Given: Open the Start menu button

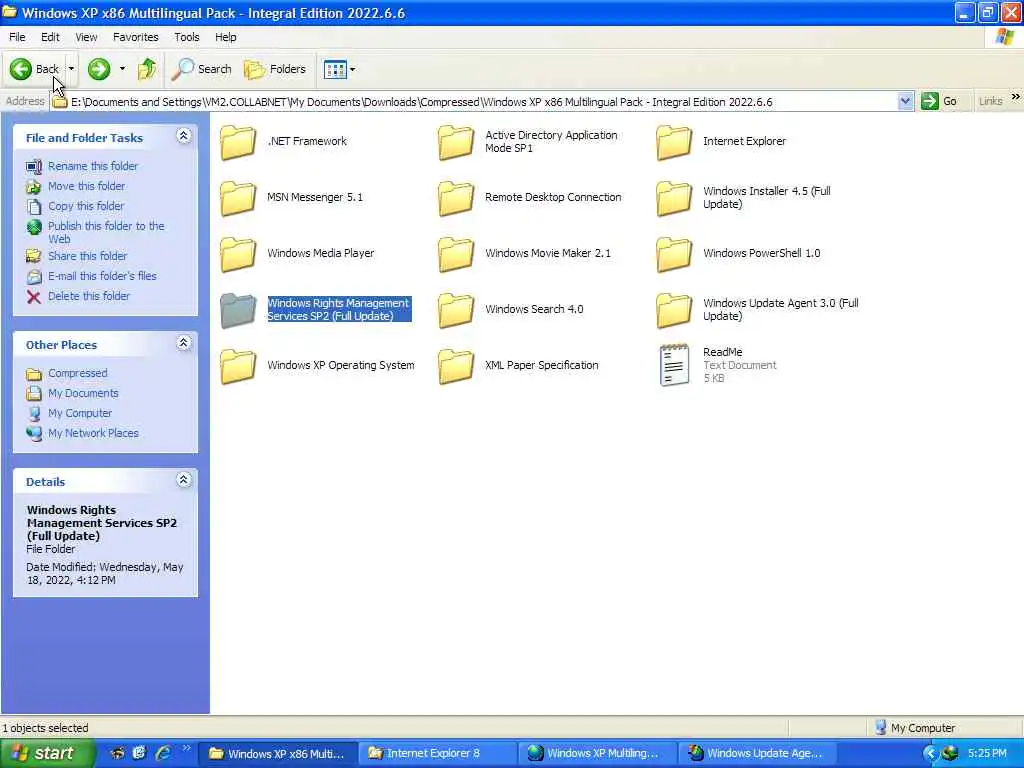Looking at the screenshot, I should tap(46, 753).
